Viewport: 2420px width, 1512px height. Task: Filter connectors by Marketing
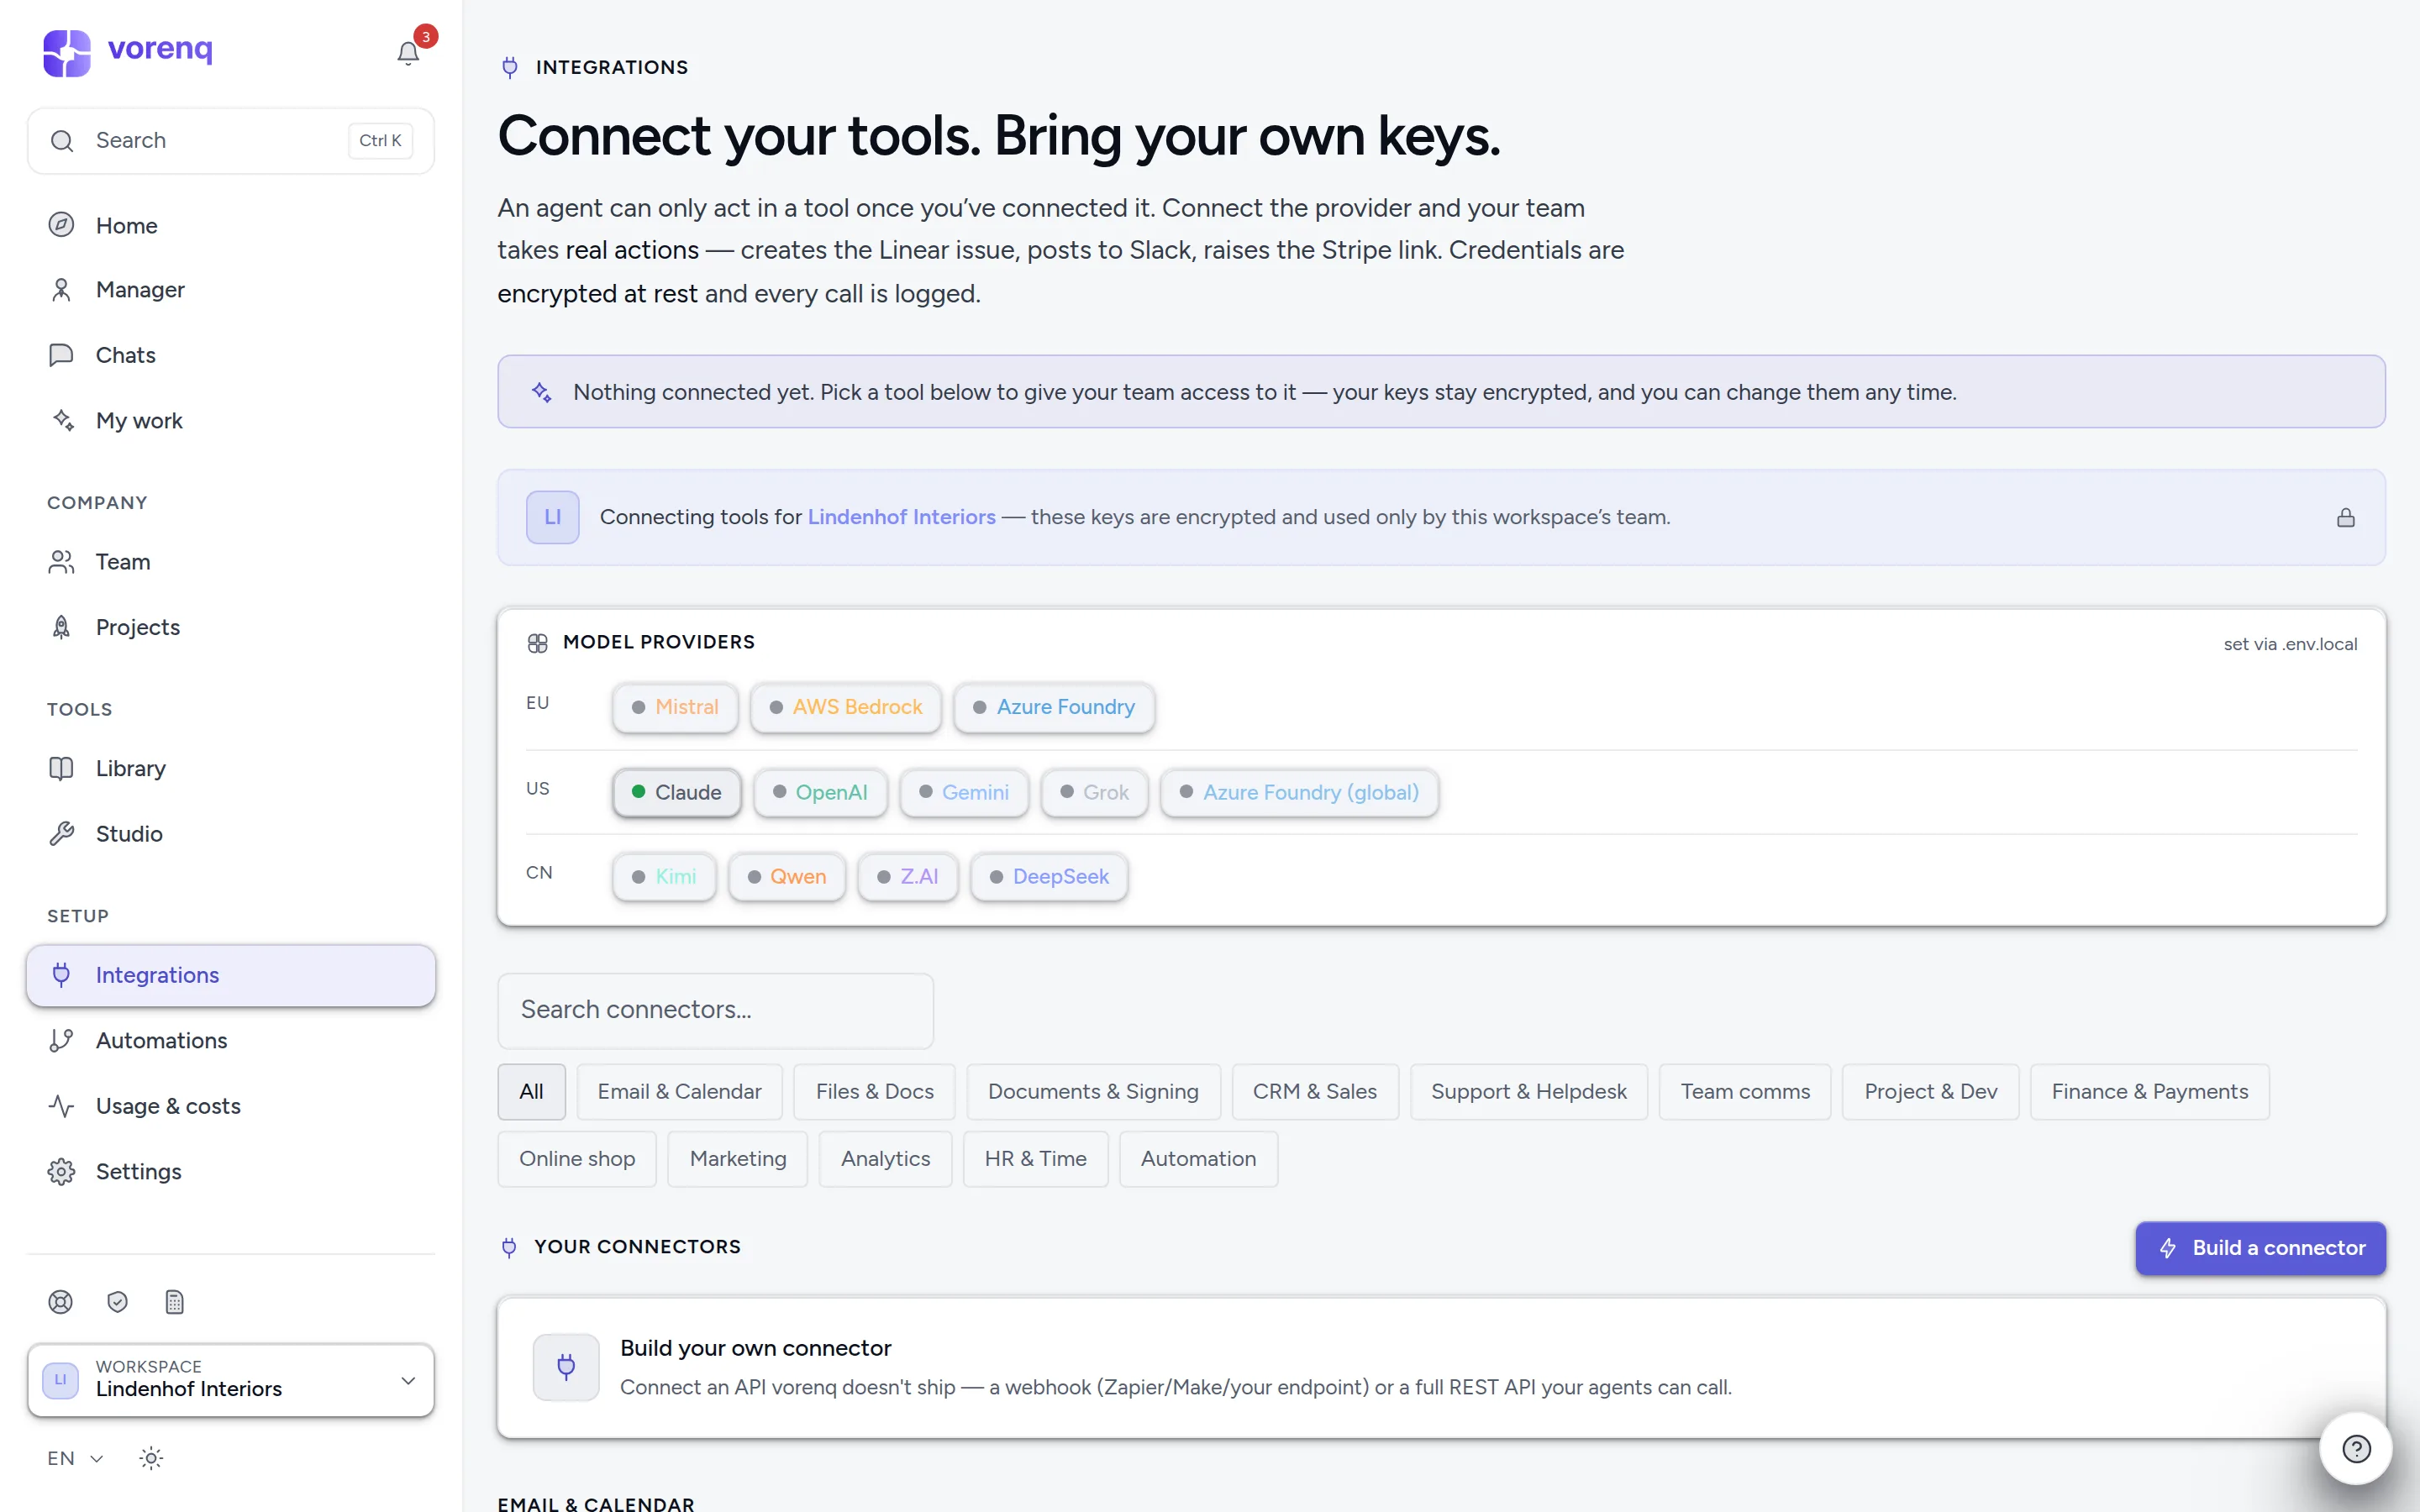tap(738, 1159)
